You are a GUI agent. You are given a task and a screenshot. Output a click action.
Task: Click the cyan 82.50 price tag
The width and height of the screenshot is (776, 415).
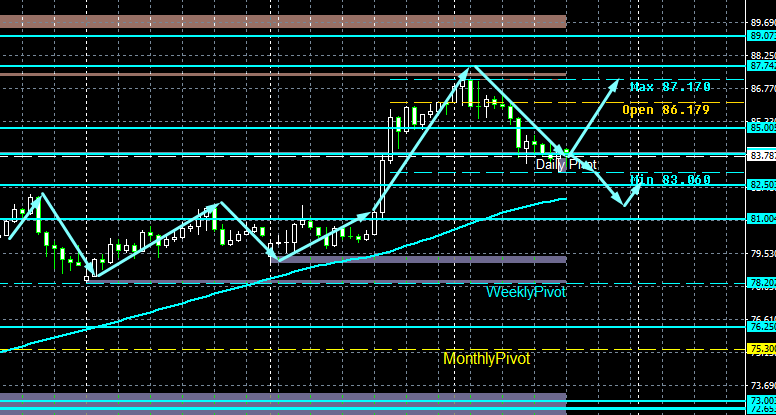tap(761, 185)
